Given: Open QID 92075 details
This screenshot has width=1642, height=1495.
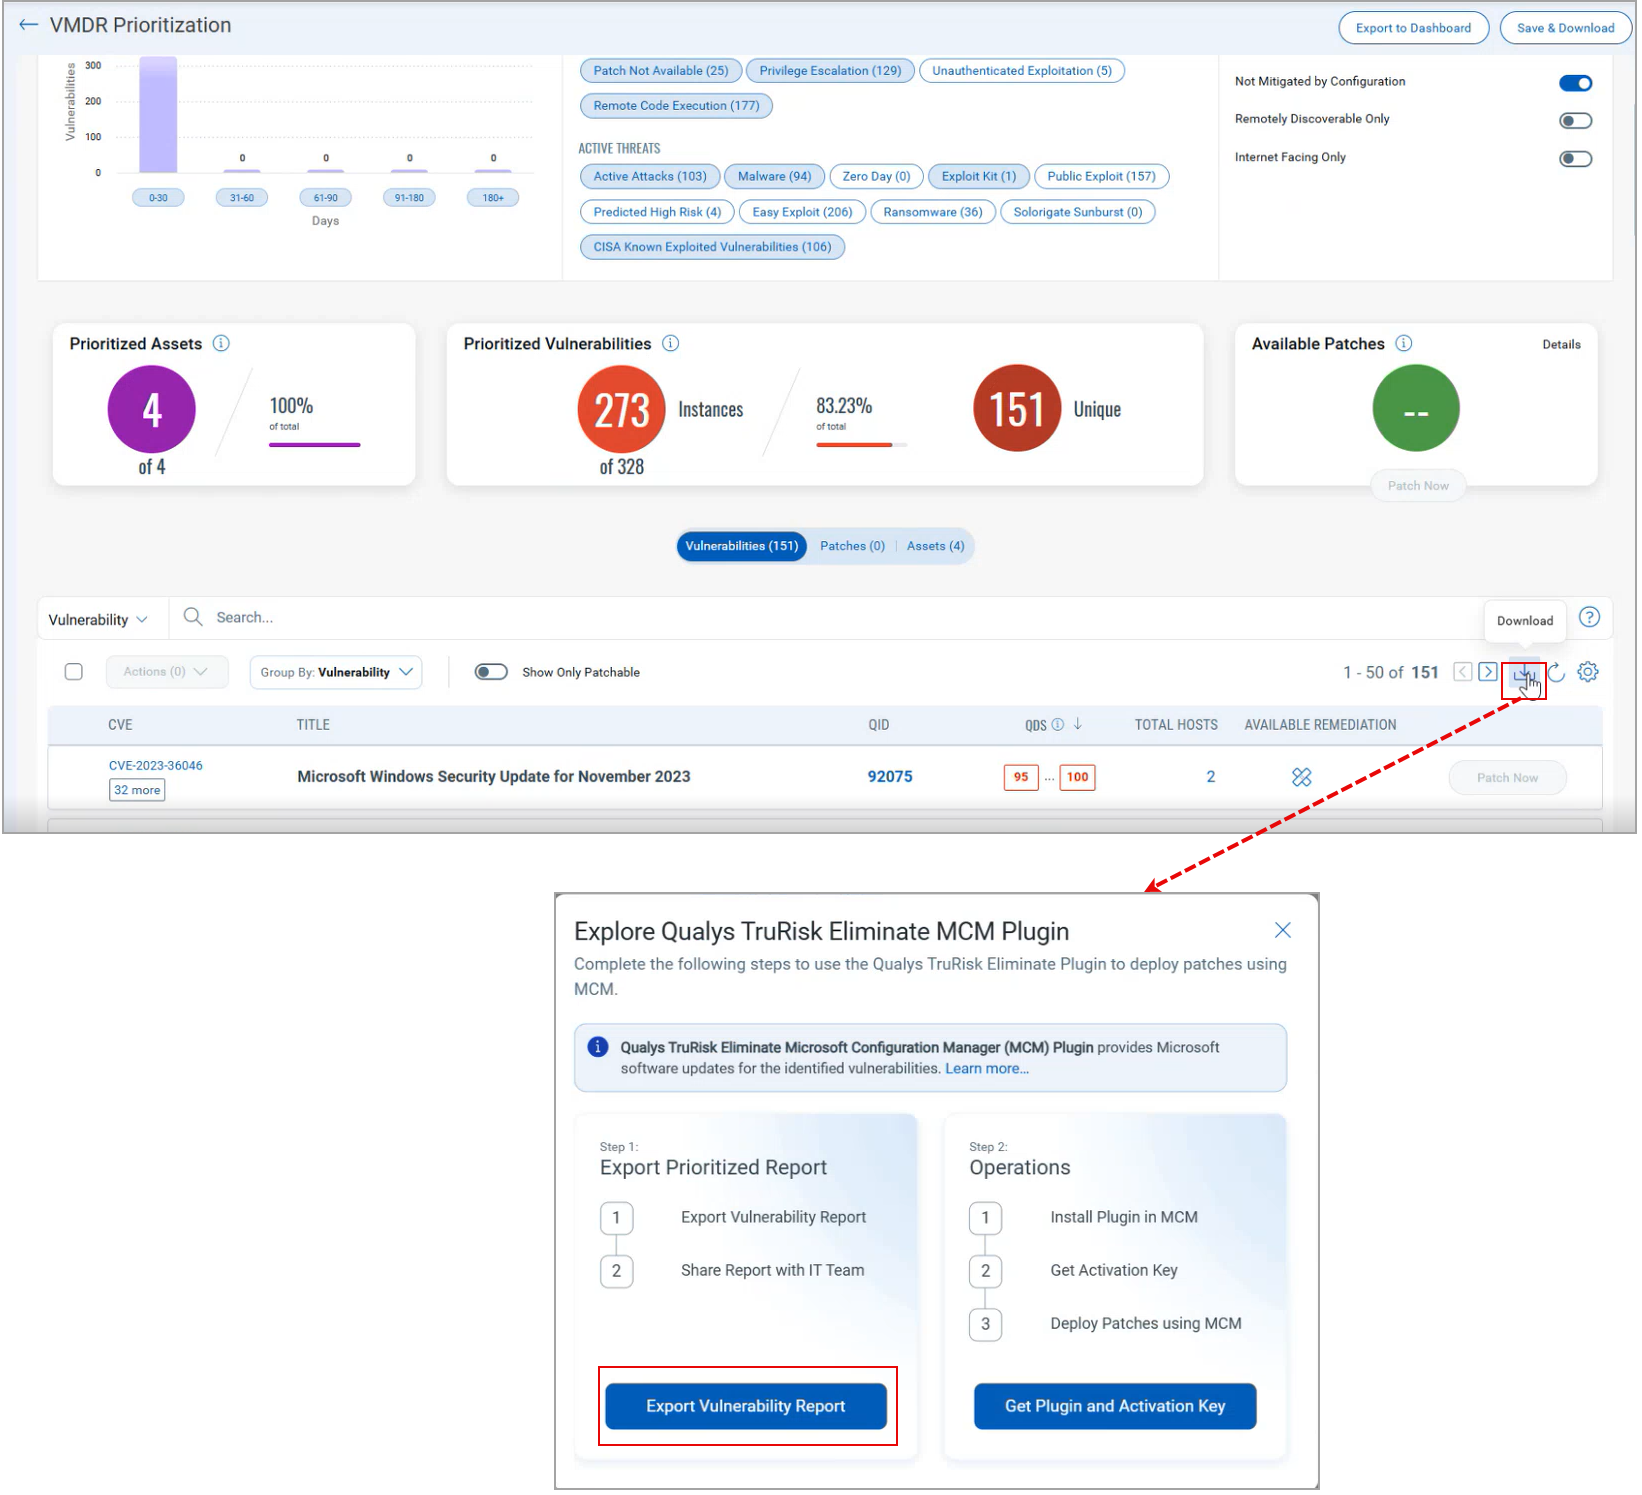Looking at the screenshot, I should tap(890, 777).
